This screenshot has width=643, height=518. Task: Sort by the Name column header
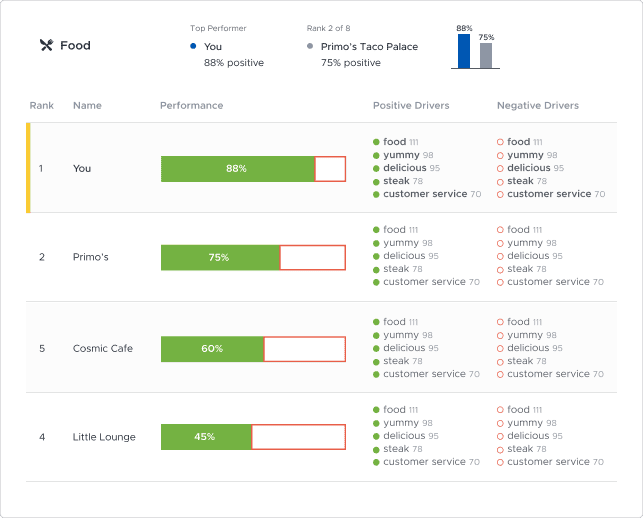pos(87,105)
